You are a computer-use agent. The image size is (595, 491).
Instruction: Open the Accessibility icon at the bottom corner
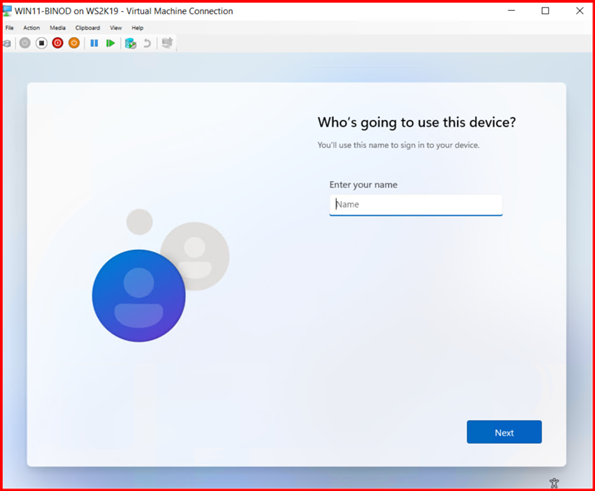(554, 483)
